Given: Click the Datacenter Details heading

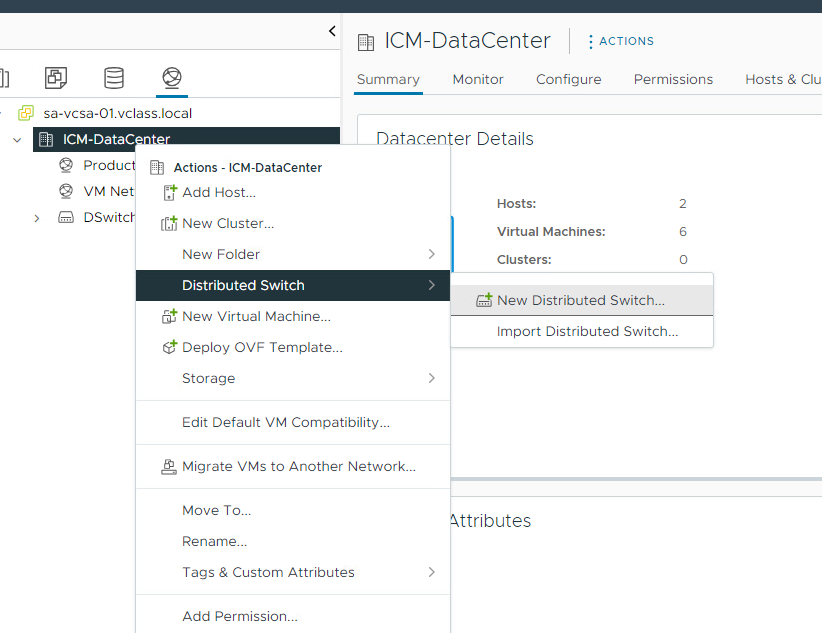Looking at the screenshot, I should 455,138.
